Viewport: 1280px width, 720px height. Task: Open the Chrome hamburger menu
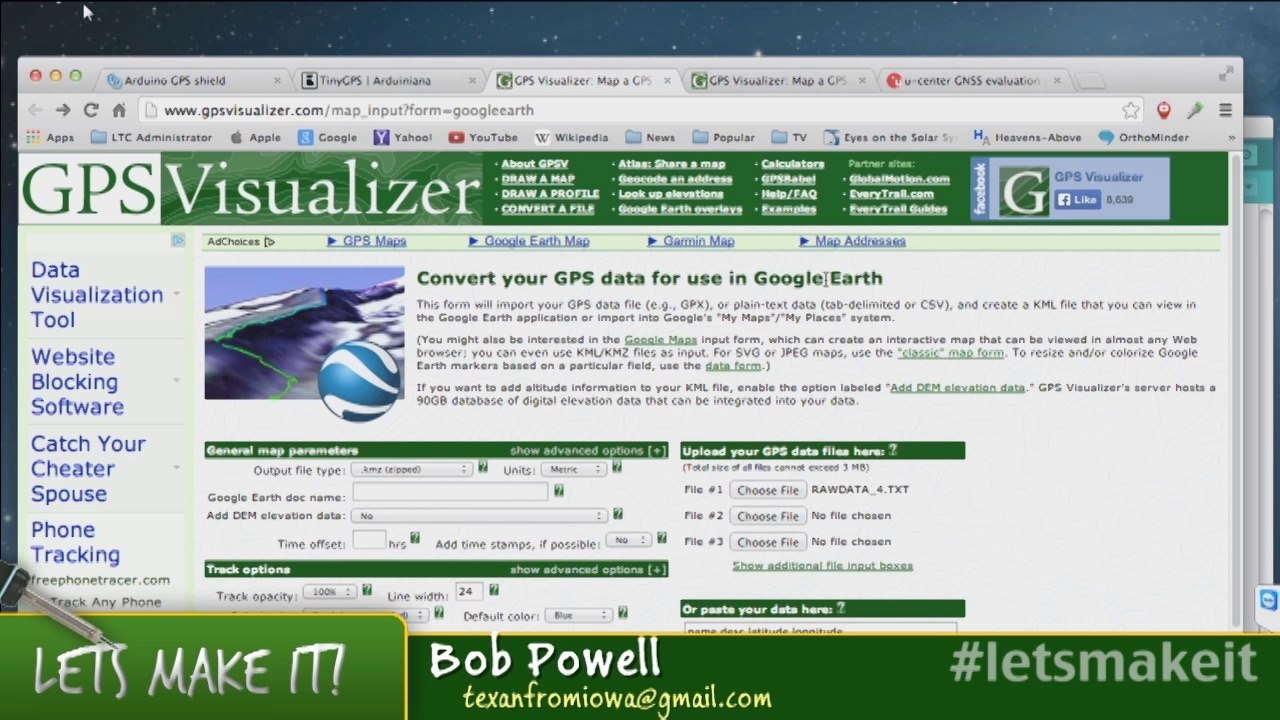(1225, 110)
